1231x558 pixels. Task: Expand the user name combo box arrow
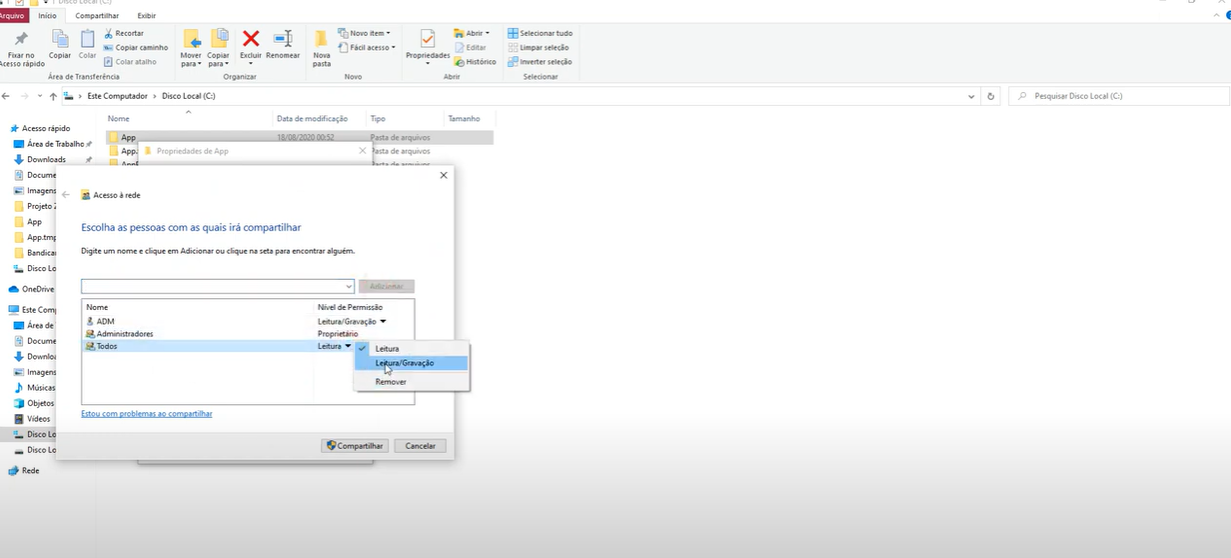pos(348,286)
